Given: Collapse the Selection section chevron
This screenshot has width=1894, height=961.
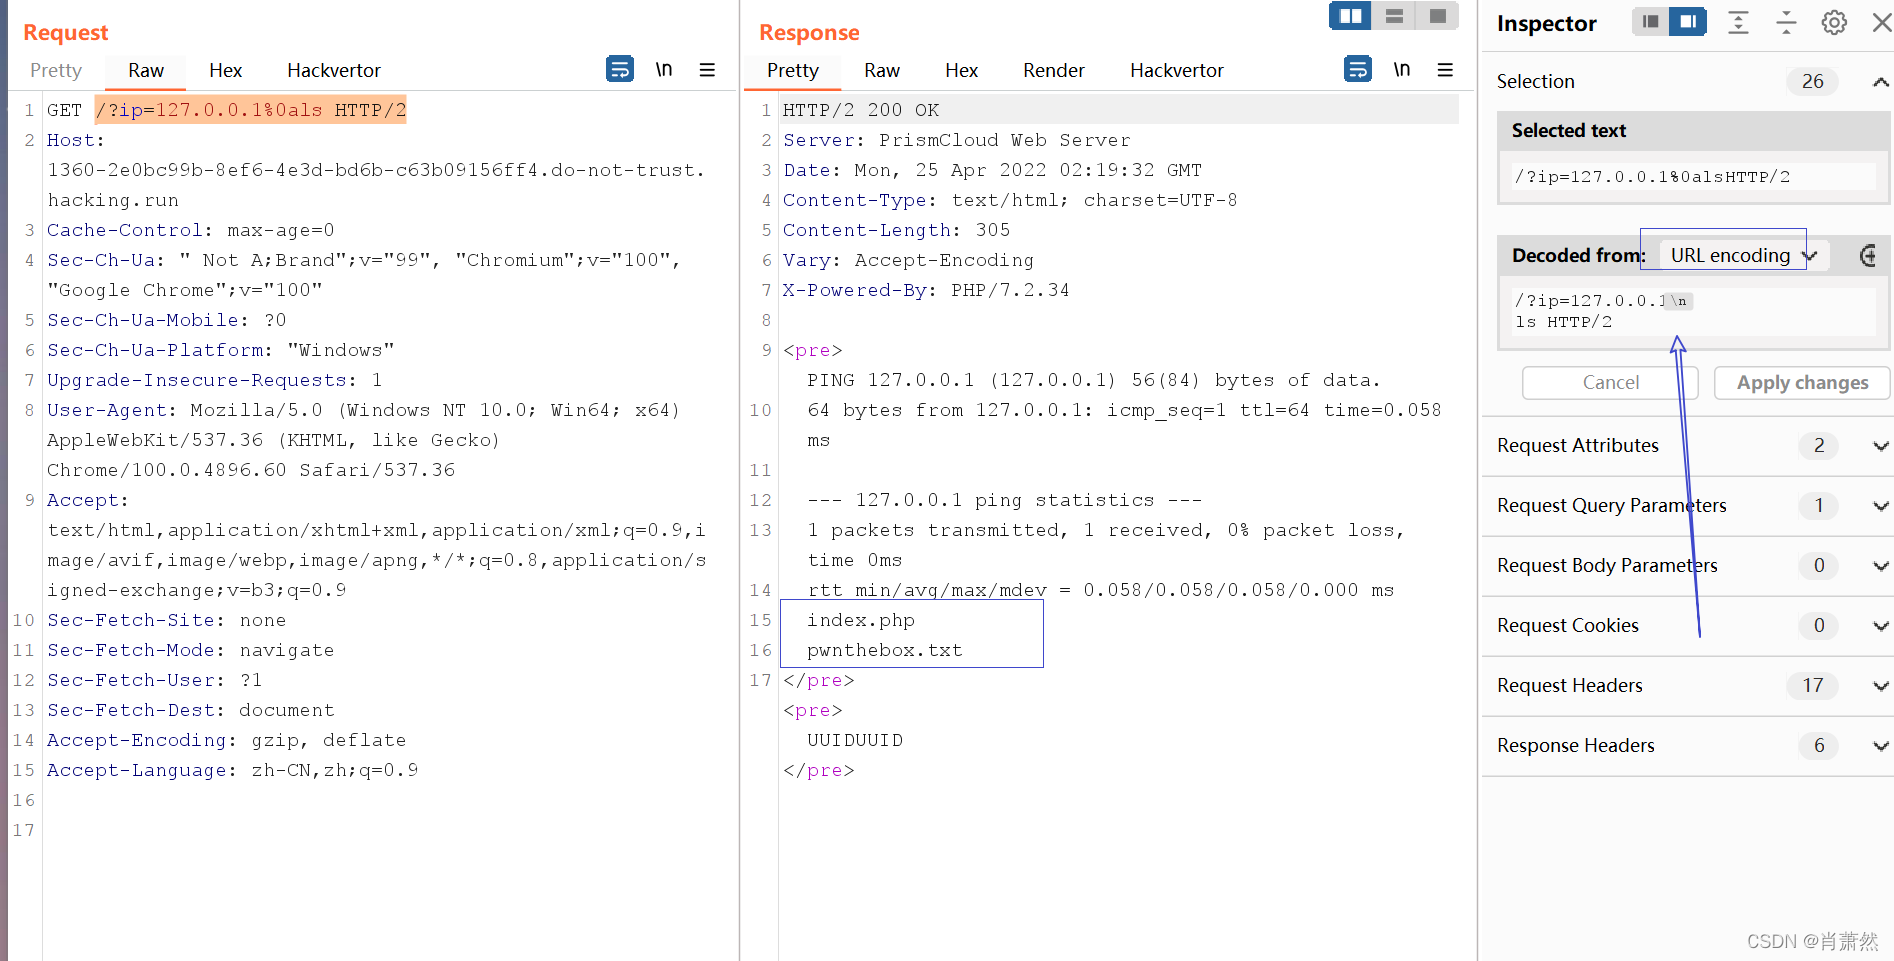Looking at the screenshot, I should tap(1881, 82).
